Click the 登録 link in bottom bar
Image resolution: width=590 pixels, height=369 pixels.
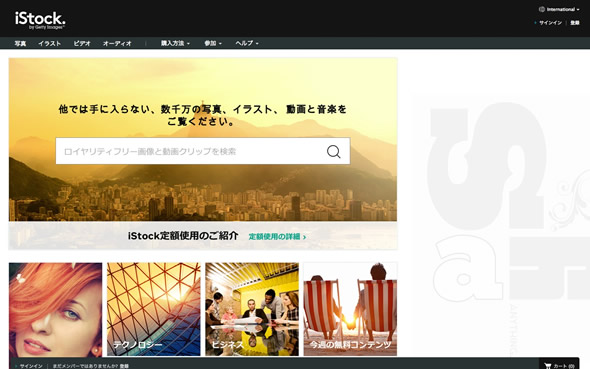tap(124, 366)
